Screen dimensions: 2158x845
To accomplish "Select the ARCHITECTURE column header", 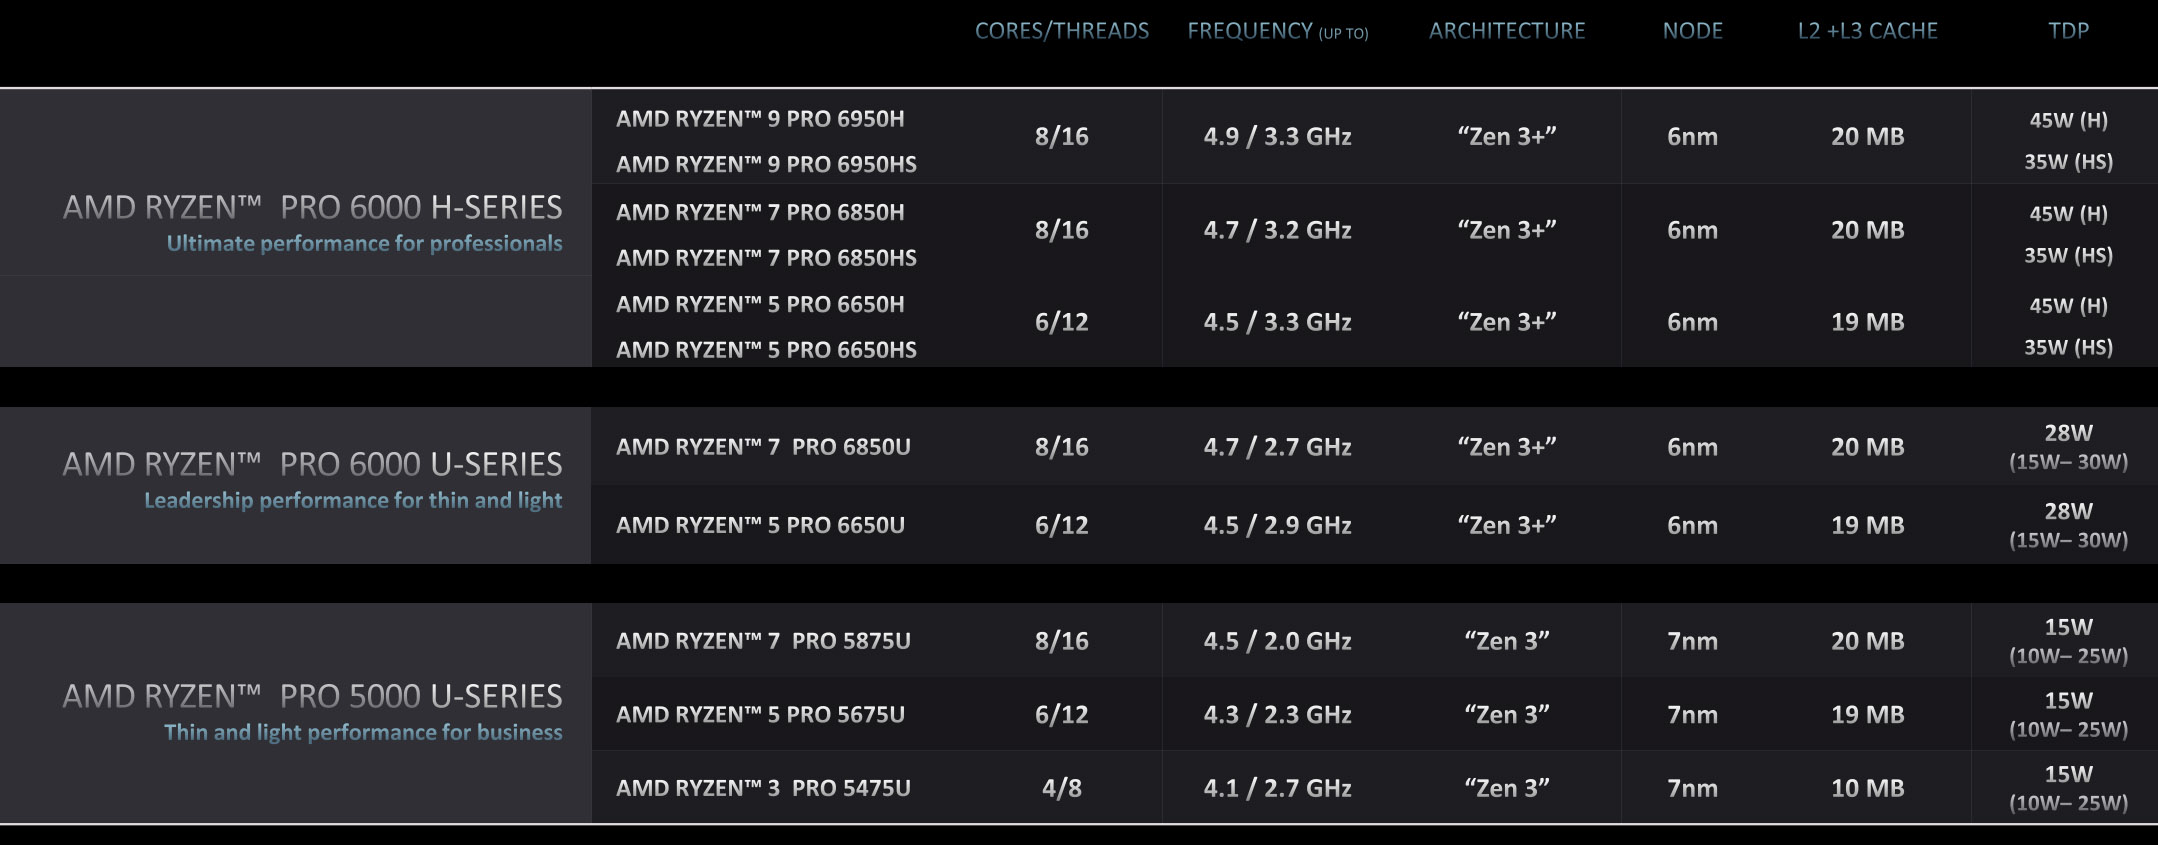I will click(1507, 31).
